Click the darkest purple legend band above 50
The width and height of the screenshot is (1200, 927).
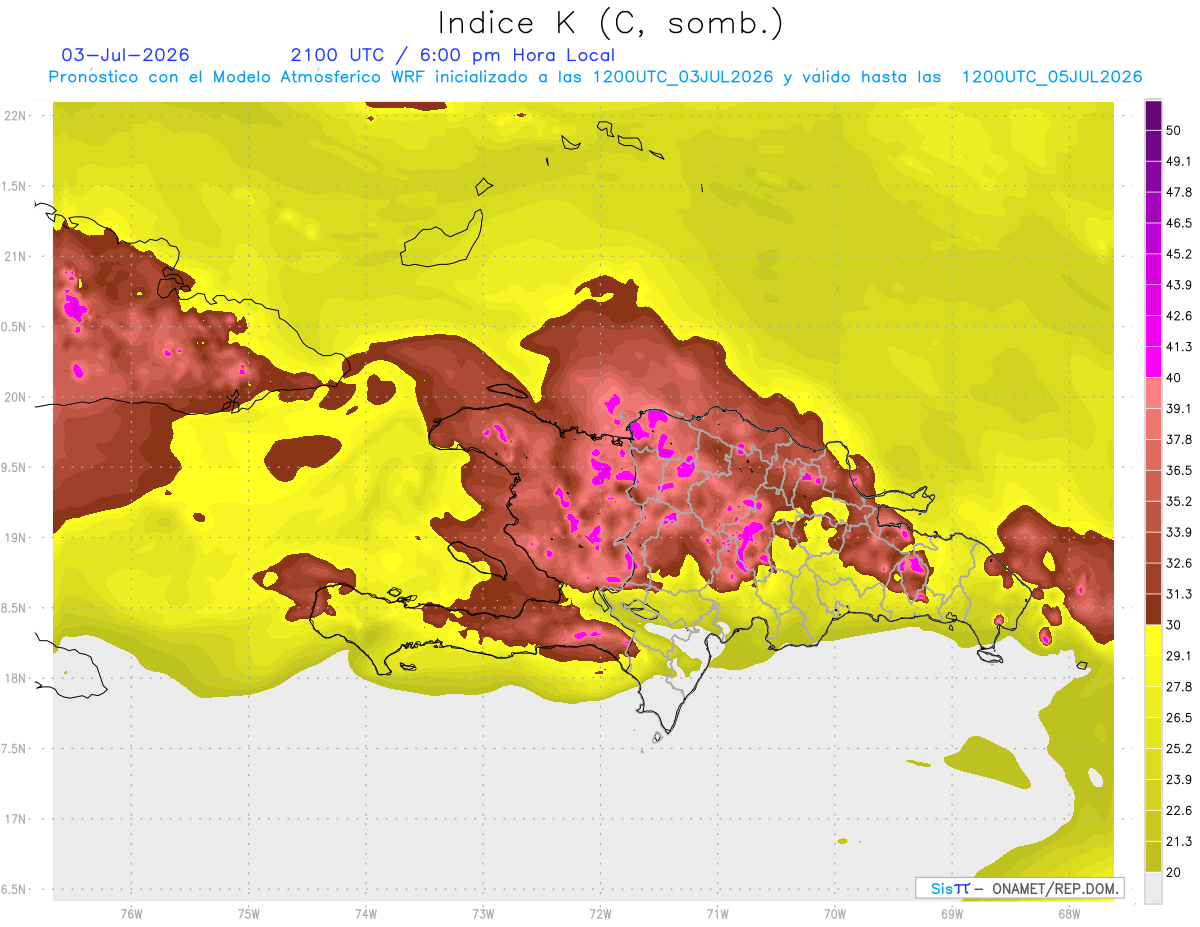point(1153,115)
